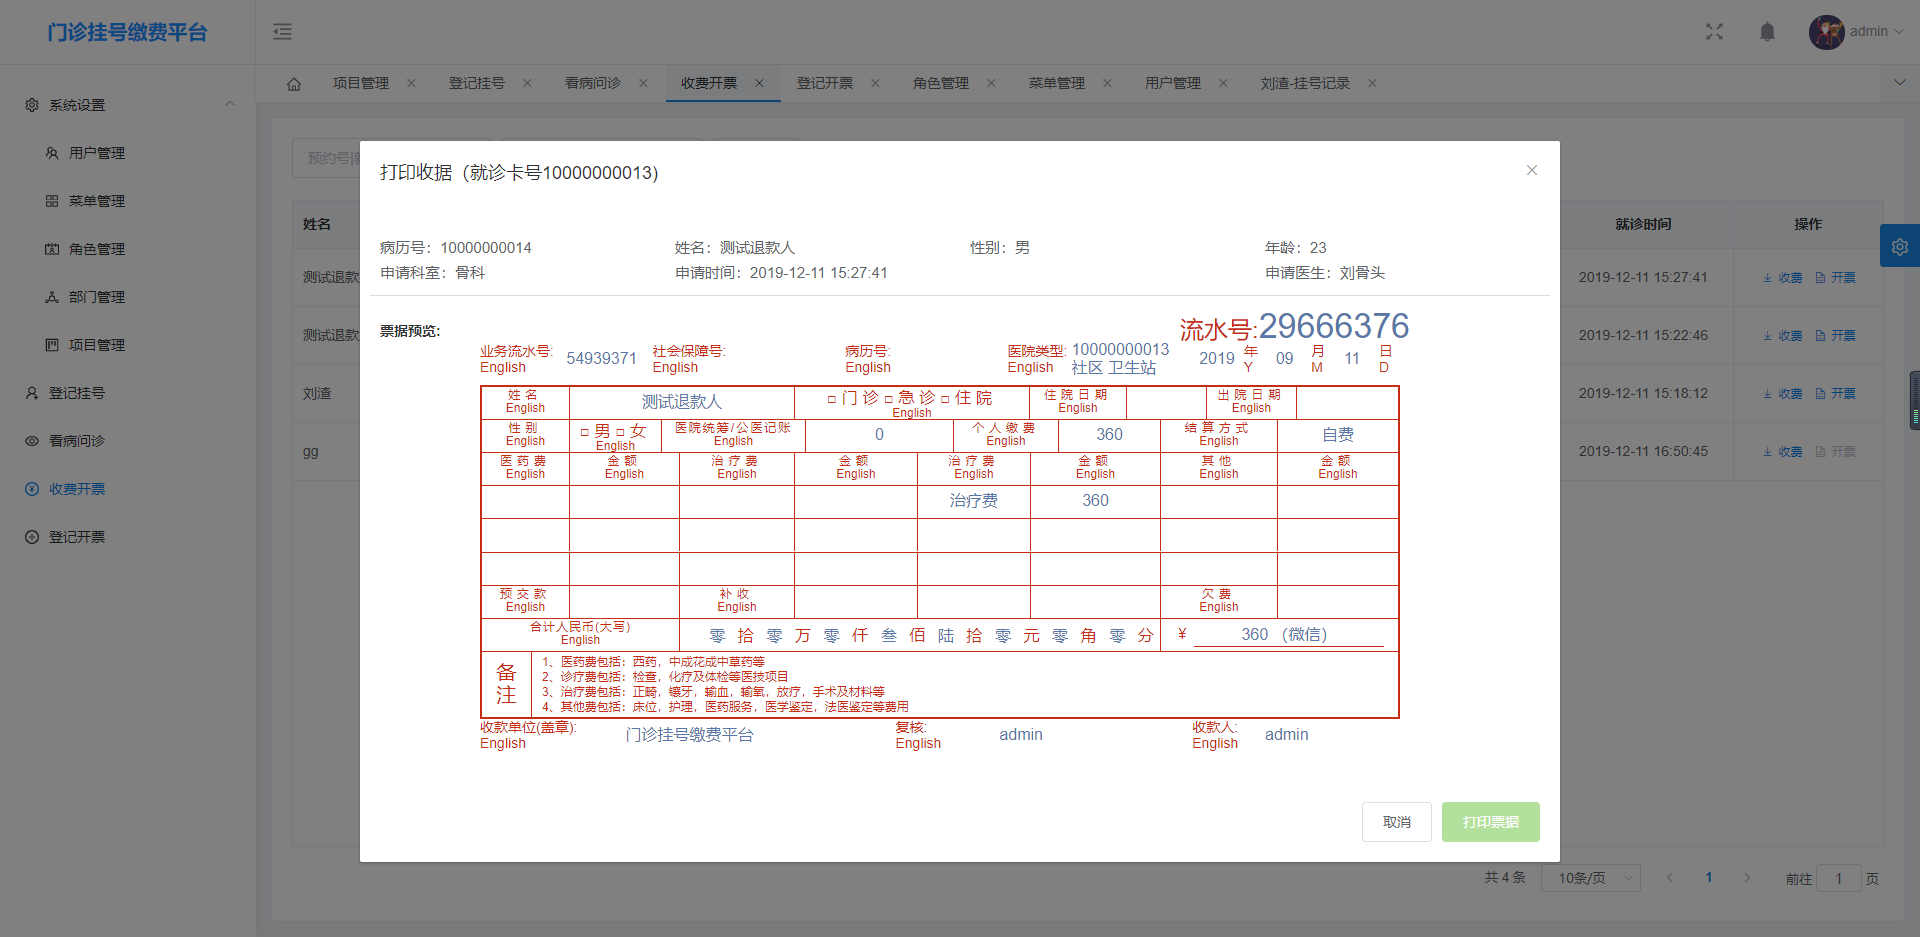Click the 打印票据 button
1920x937 pixels.
[x=1491, y=822]
